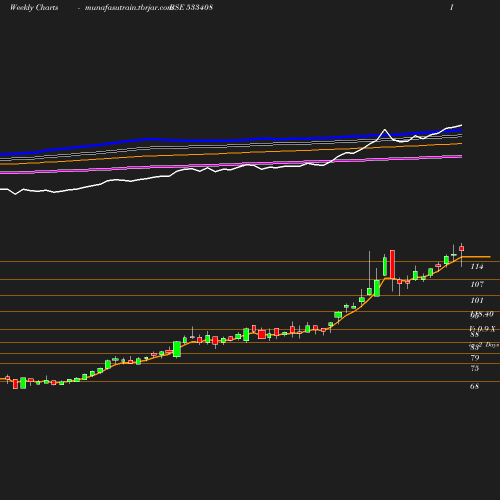
Task: Click the munafasutra website label
Action: click(128, 8)
